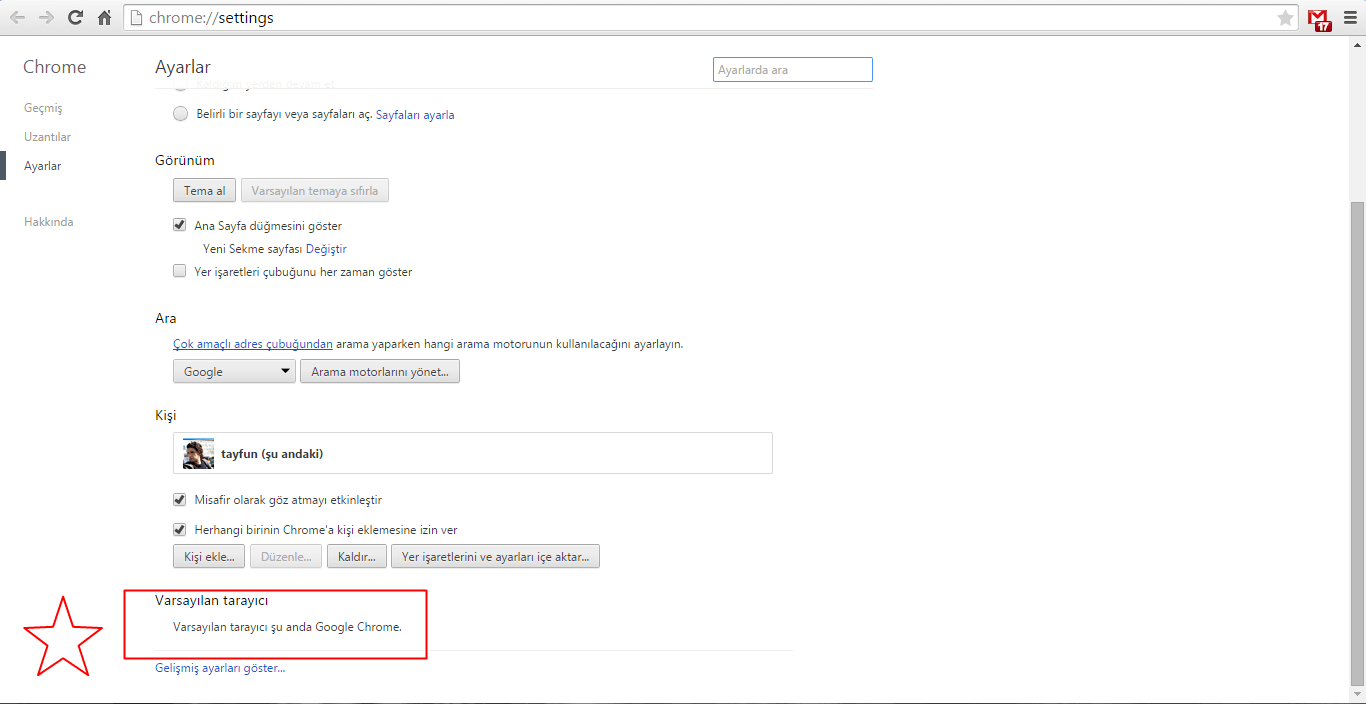Click the 'Kişi' section heading

tap(166, 415)
